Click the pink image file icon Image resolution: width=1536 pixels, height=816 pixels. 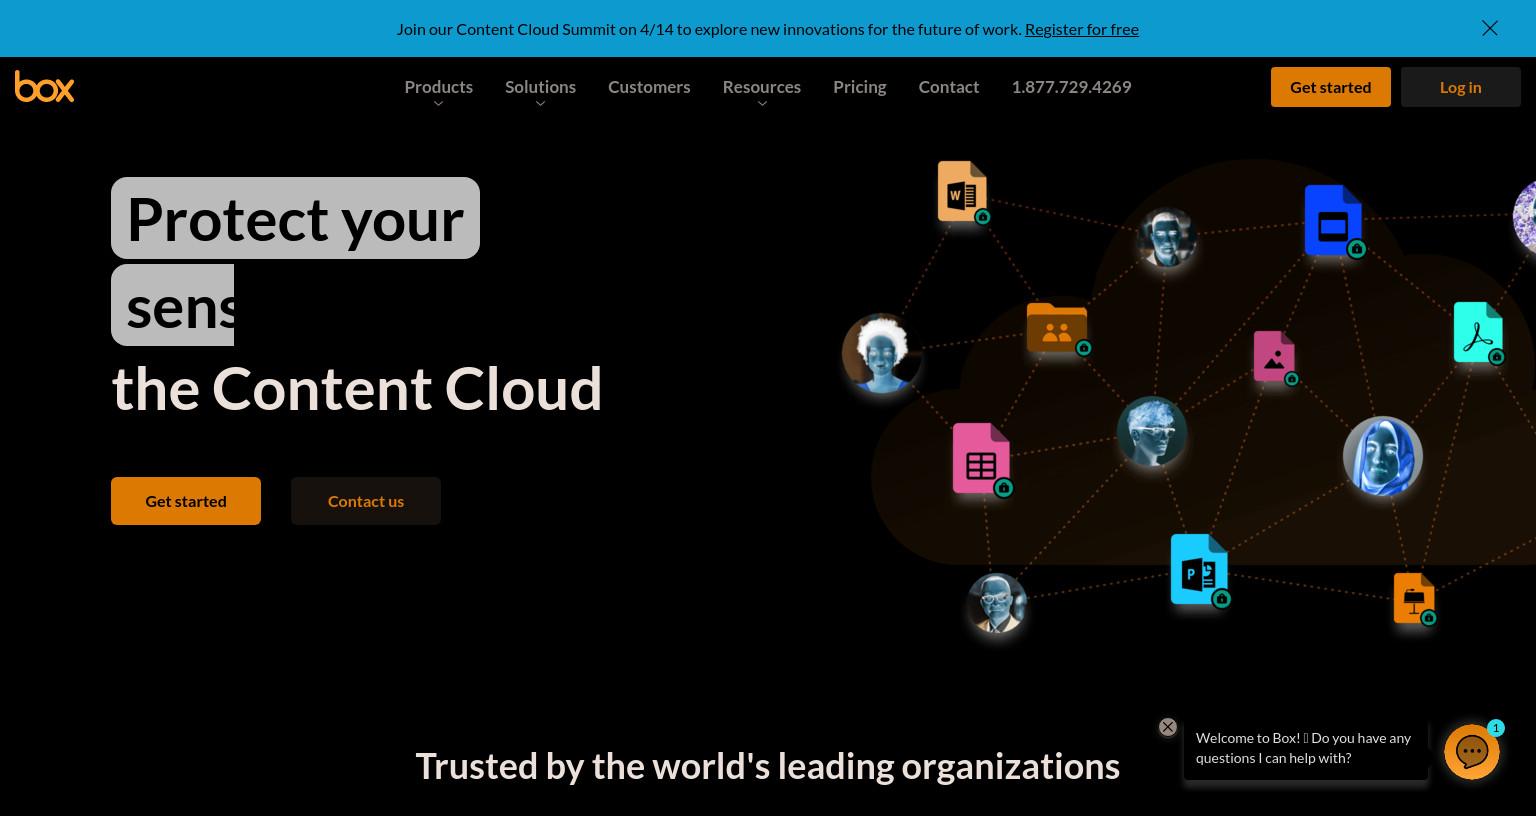coord(1274,357)
